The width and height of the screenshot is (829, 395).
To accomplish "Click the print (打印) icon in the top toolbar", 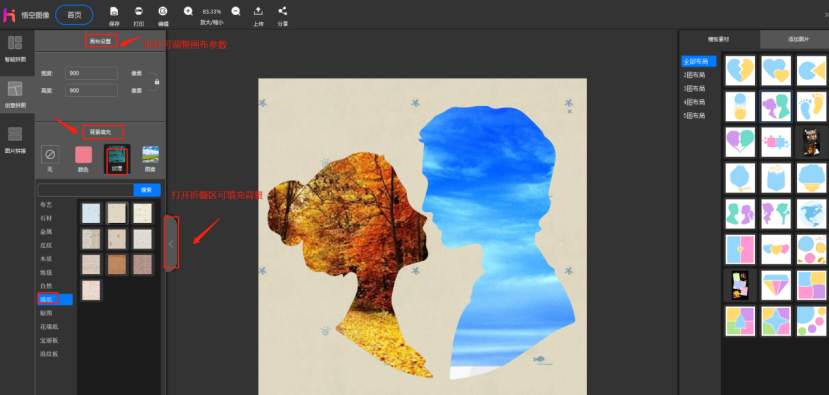I will click(x=139, y=11).
